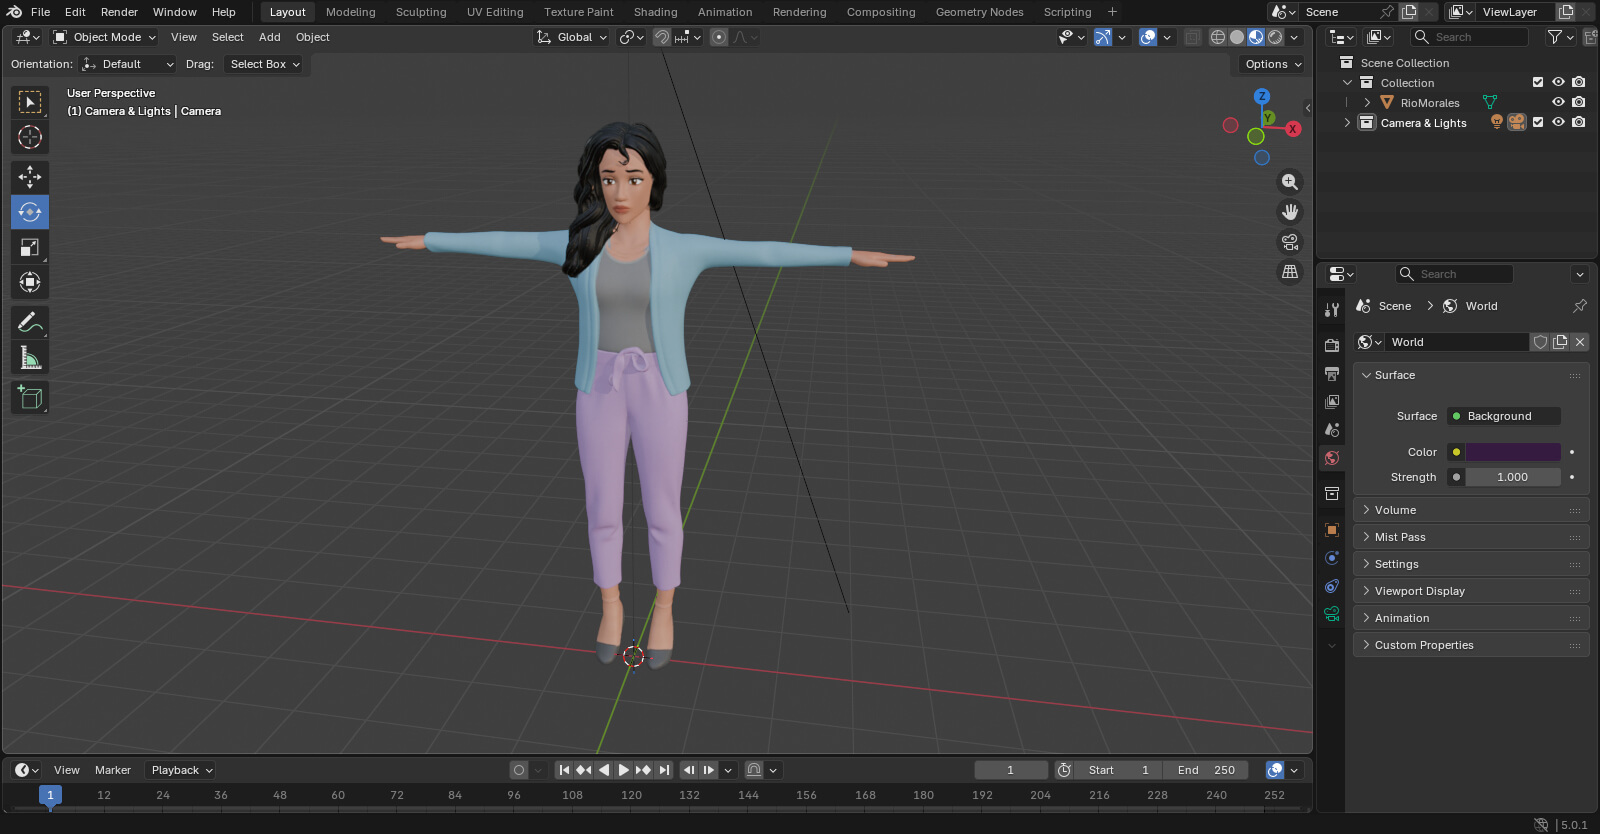Open the Render menu
This screenshot has width=1600, height=834.
(x=119, y=12)
